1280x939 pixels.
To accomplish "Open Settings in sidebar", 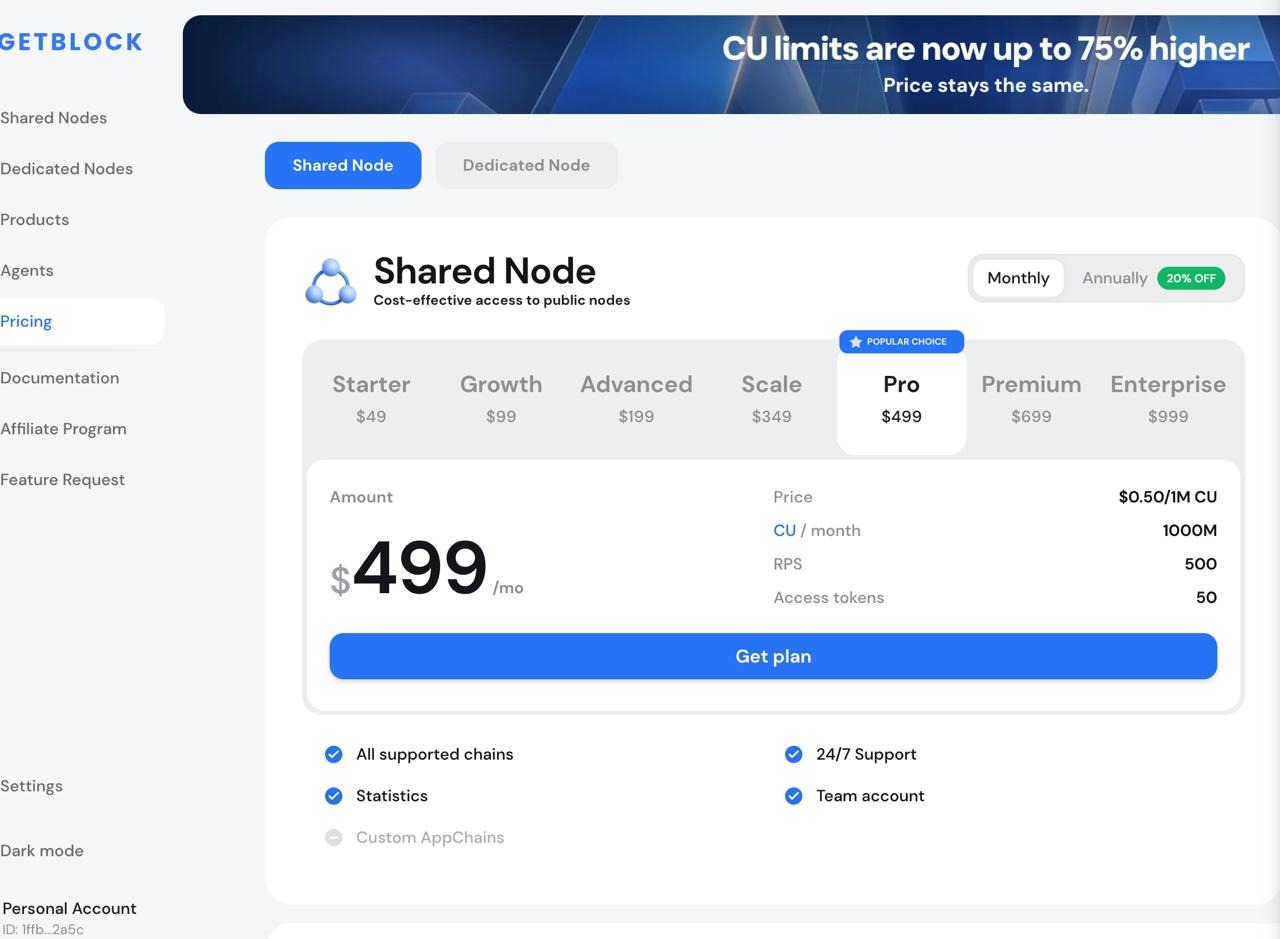I will tap(31, 786).
